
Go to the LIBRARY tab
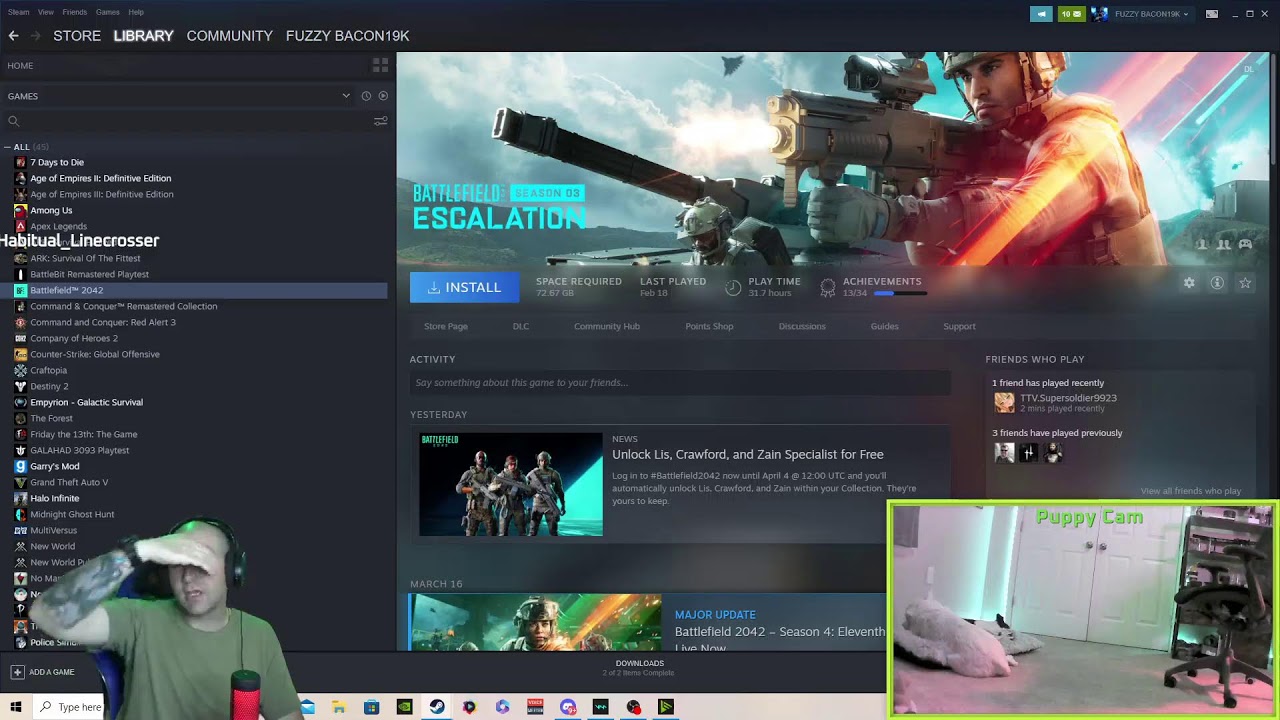[x=143, y=36]
